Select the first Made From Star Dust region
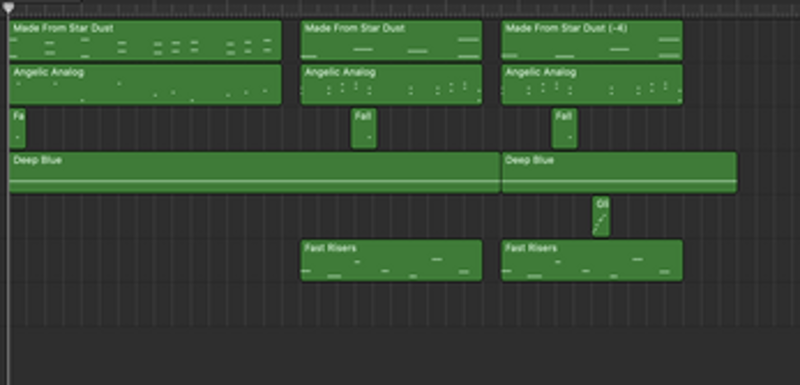The image size is (800, 385). pyautogui.click(x=145, y=40)
